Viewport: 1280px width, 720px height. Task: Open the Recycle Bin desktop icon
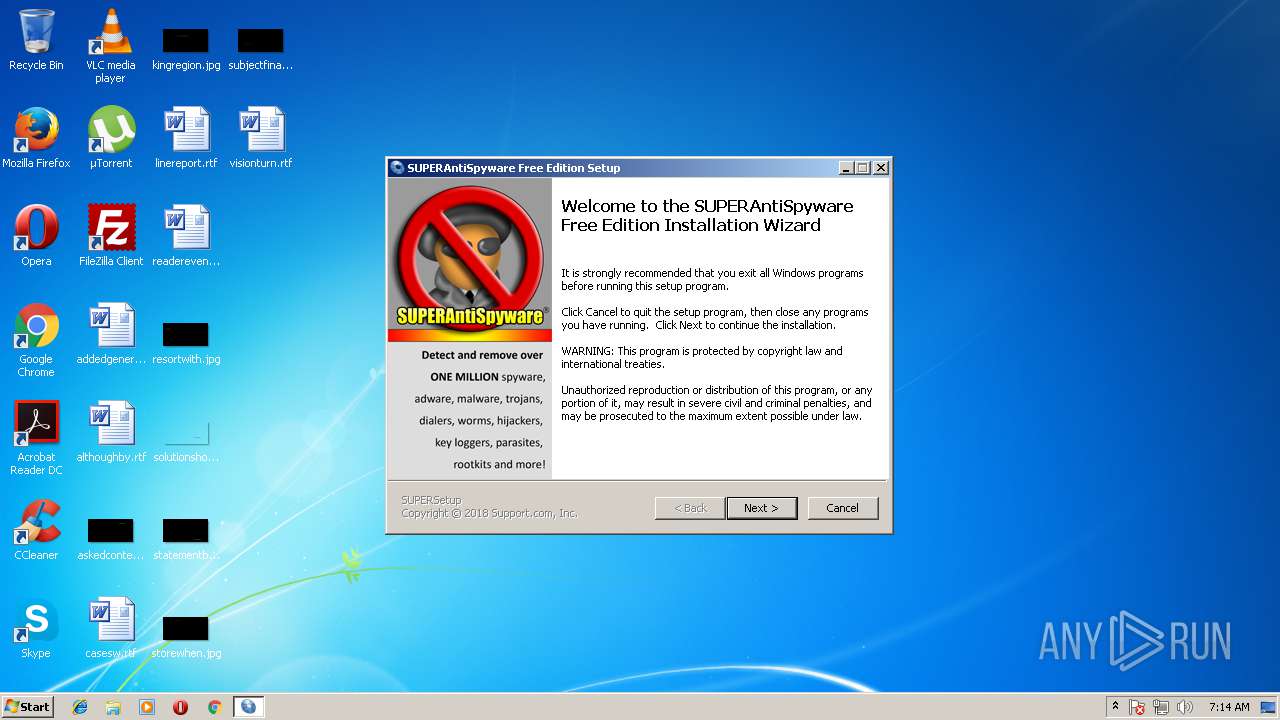point(36,40)
